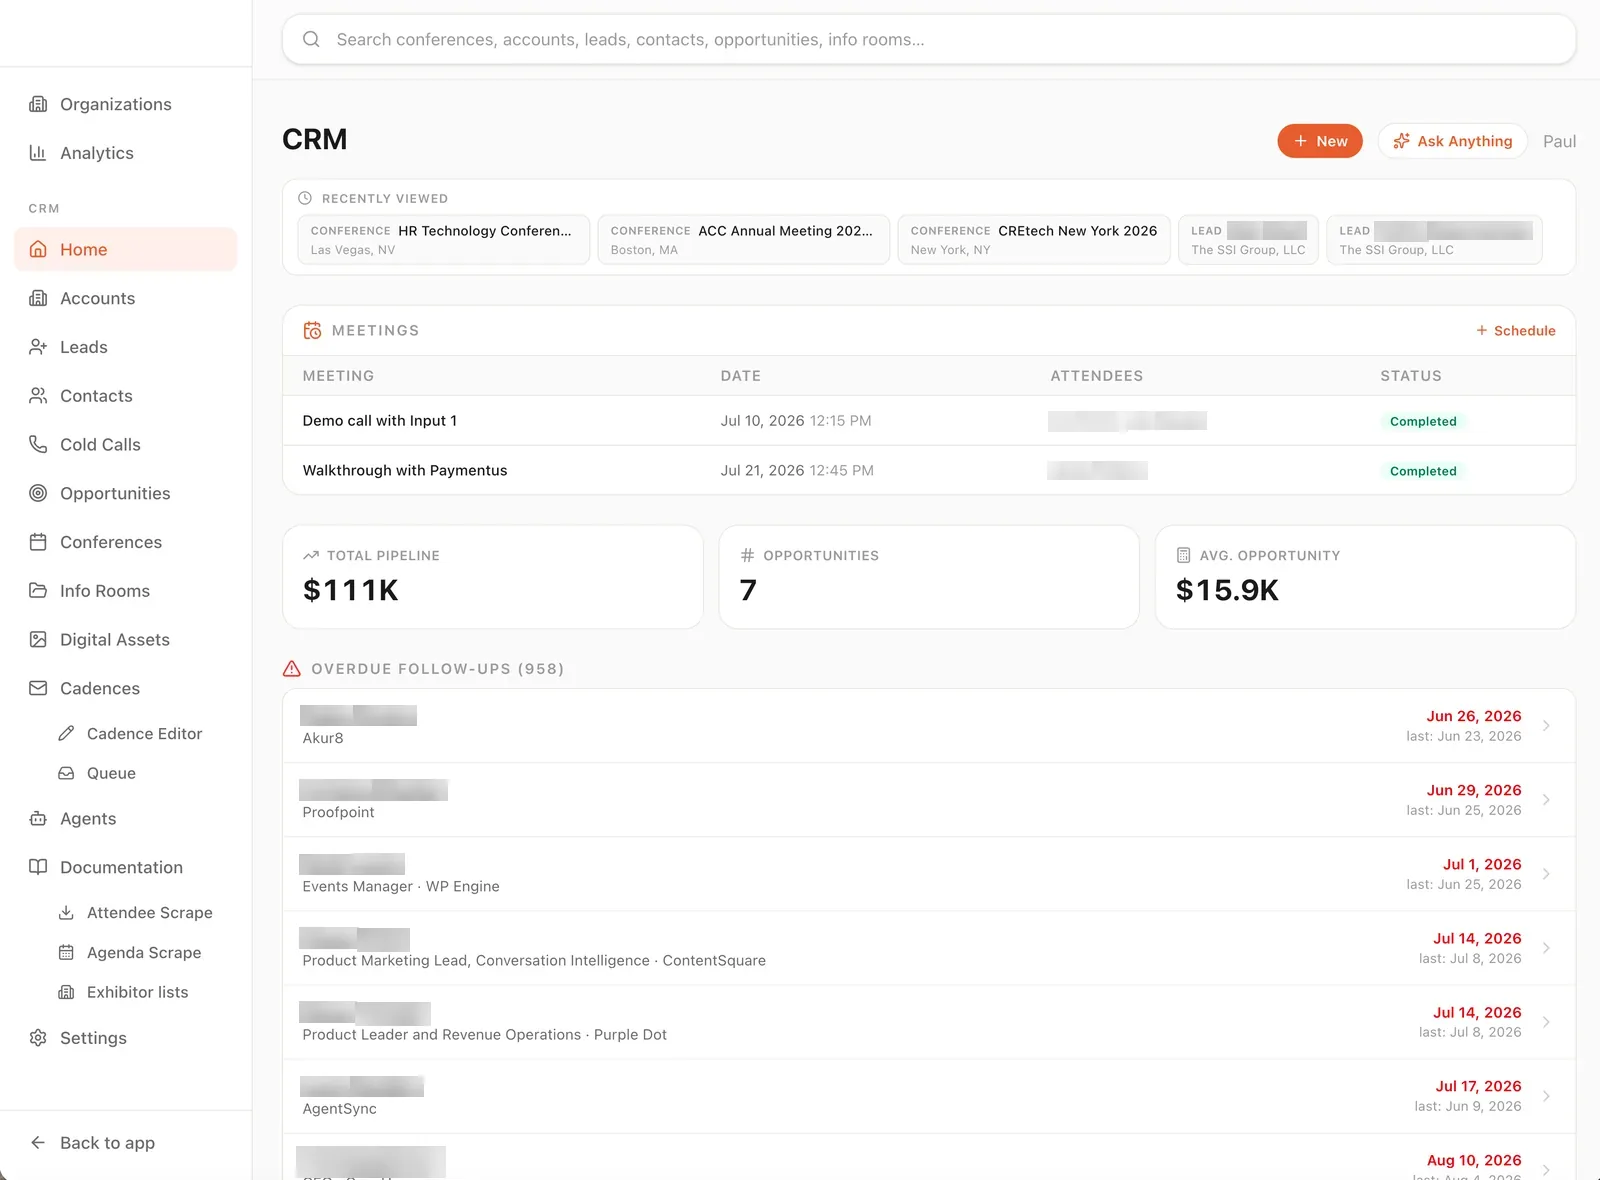Click the Total Pipeline $111K card
The height and width of the screenshot is (1180, 1600).
click(493, 577)
